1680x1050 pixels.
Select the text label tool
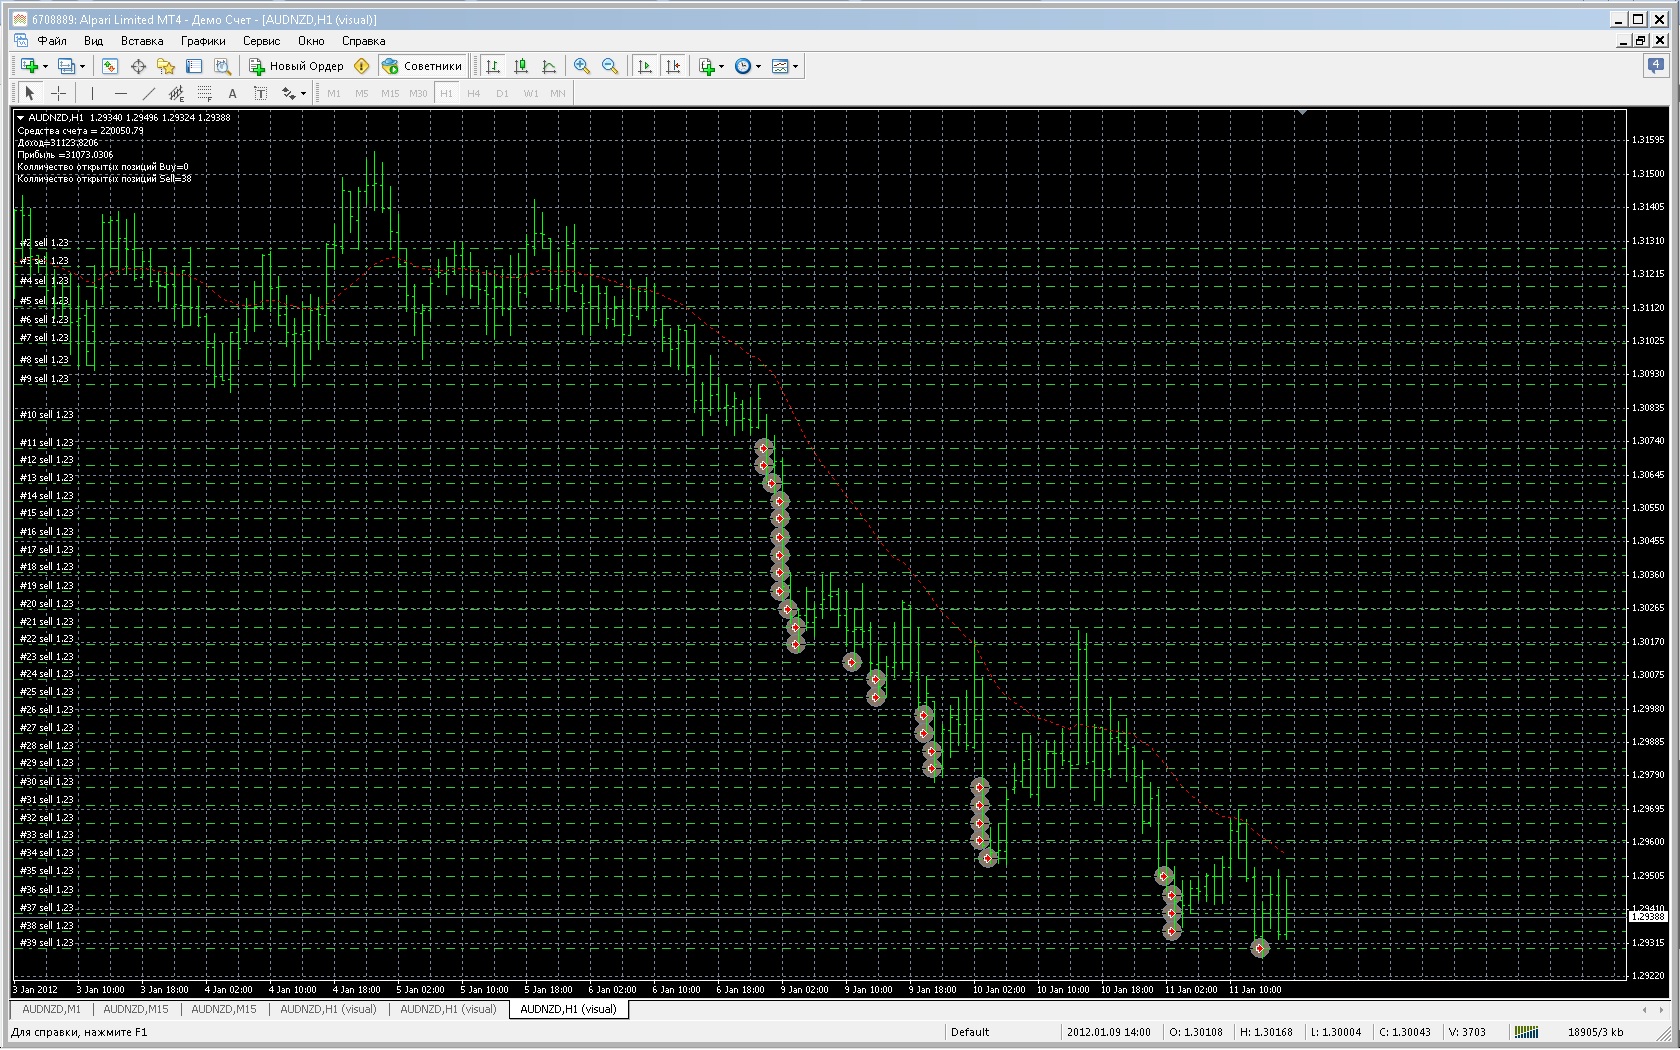tap(260, 93)
